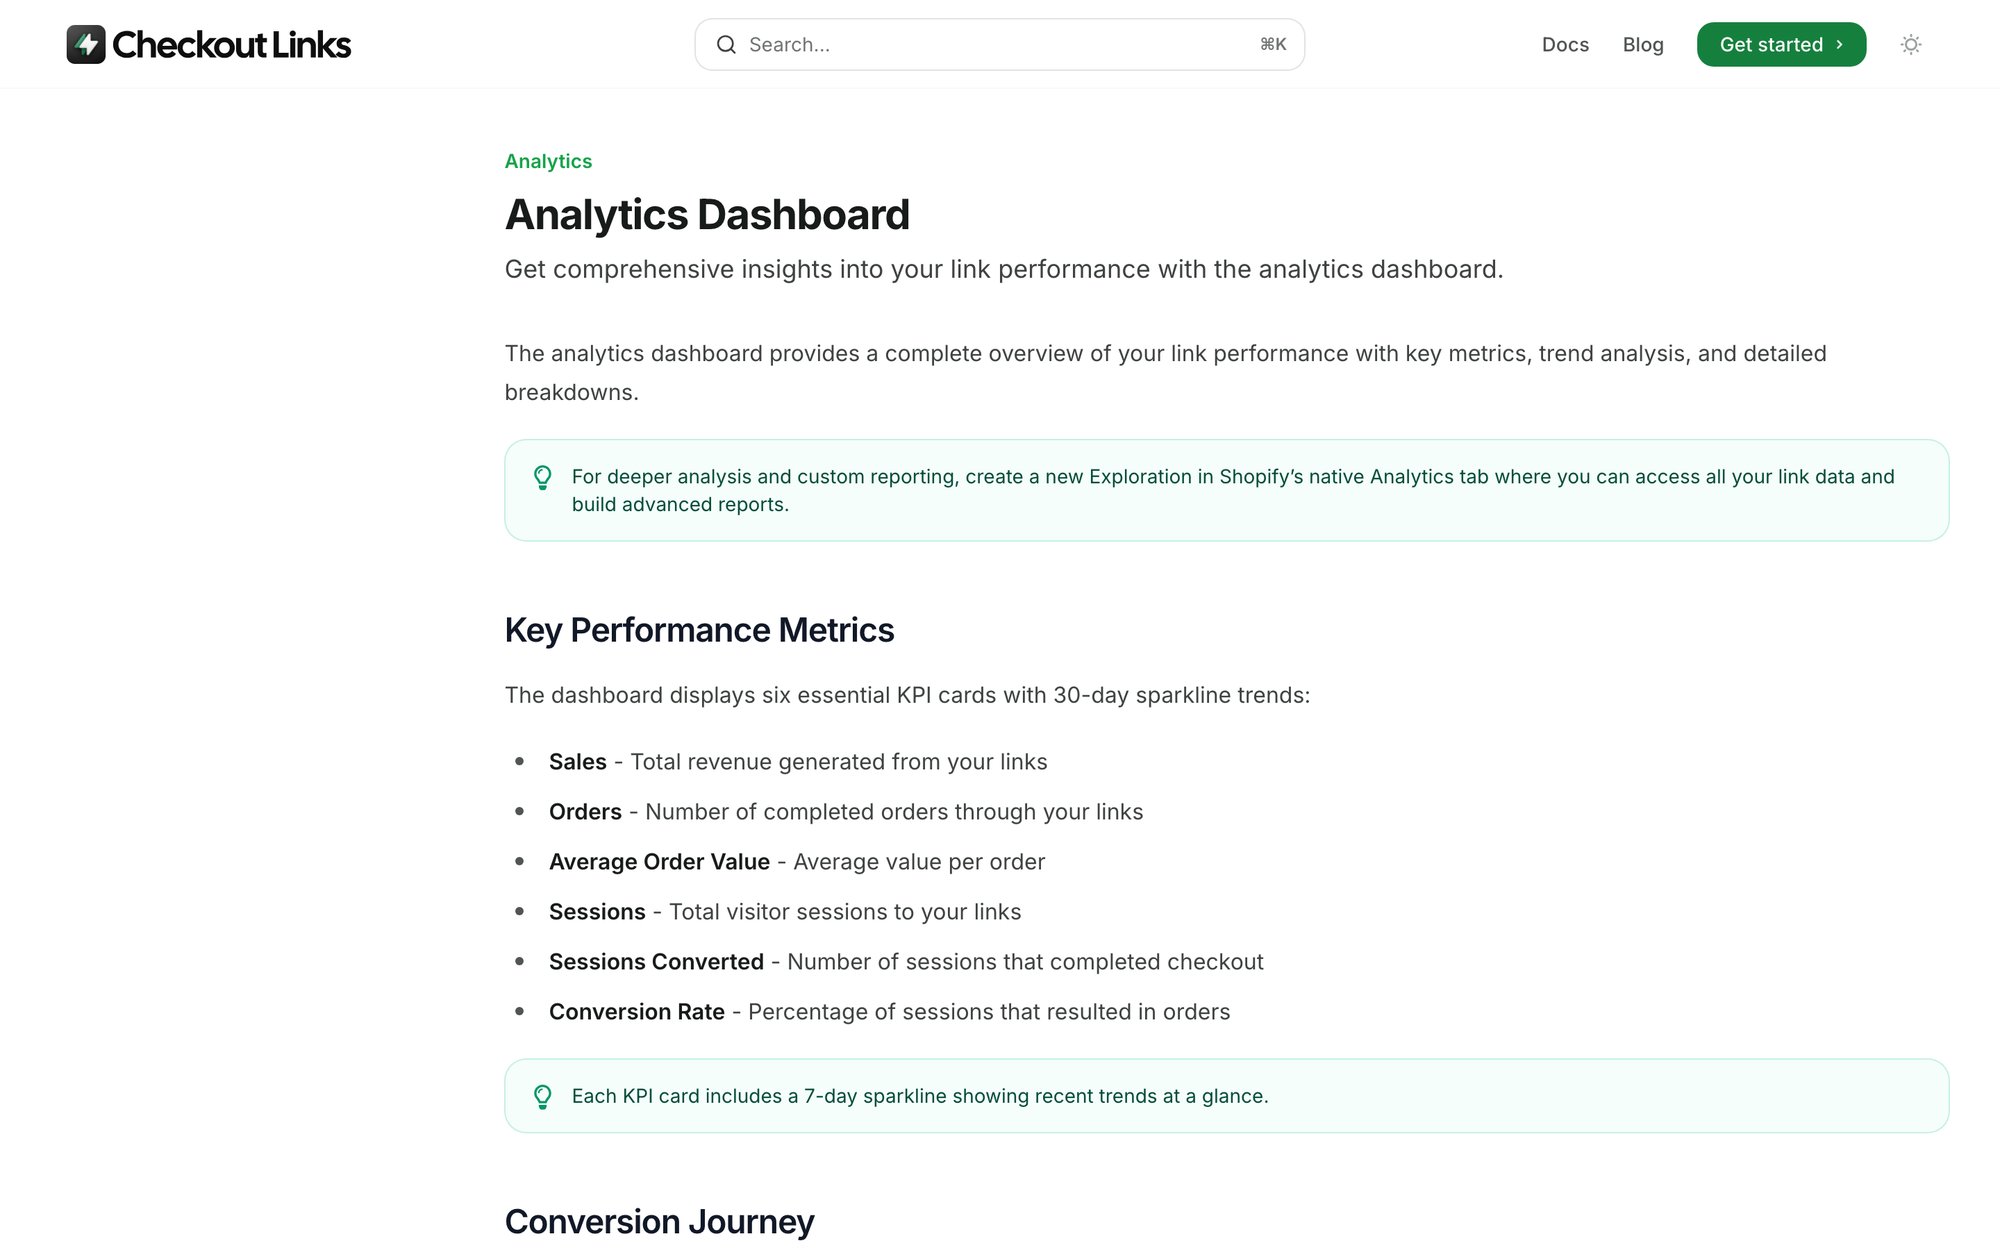Click the Checkout Links lightning bolt logo icon
Viewport: 2000px width, 1250px height.
pos(86,45)
